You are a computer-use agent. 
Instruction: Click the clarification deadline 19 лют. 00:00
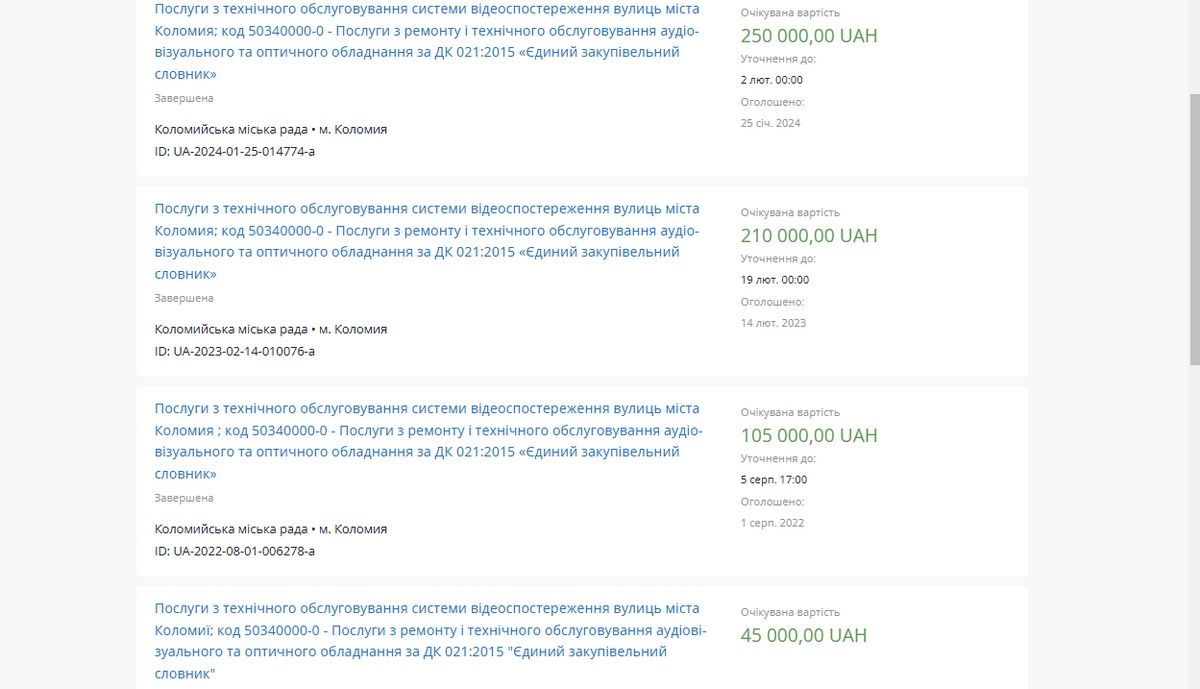pyautogui.click(x=775, y=280)
